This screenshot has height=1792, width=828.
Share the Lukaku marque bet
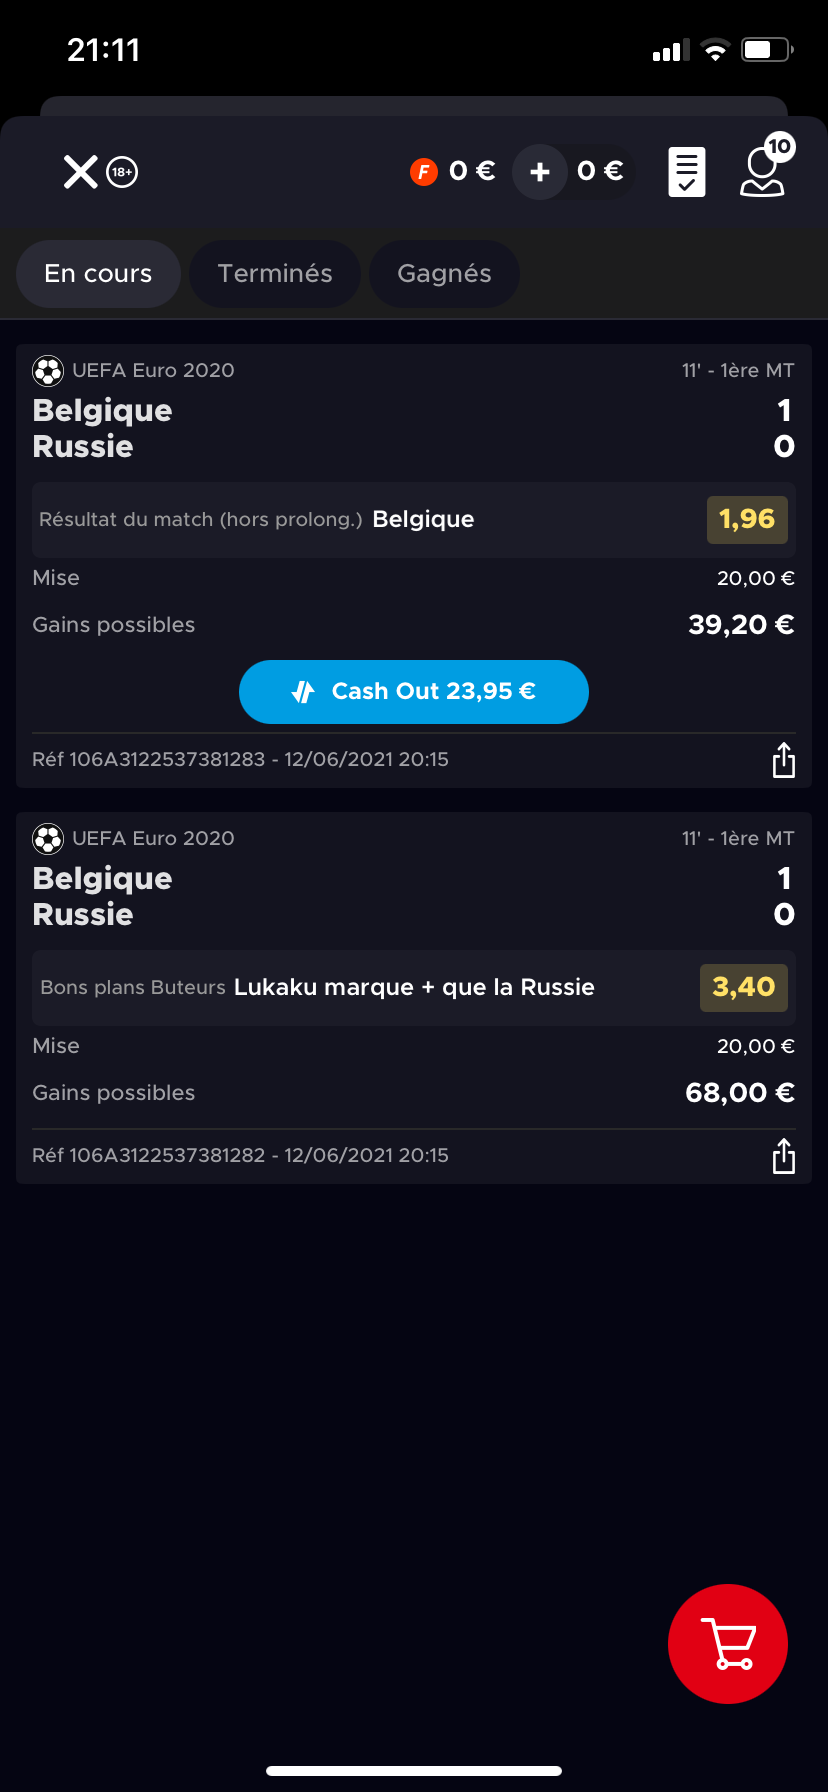pos(784,1156)
